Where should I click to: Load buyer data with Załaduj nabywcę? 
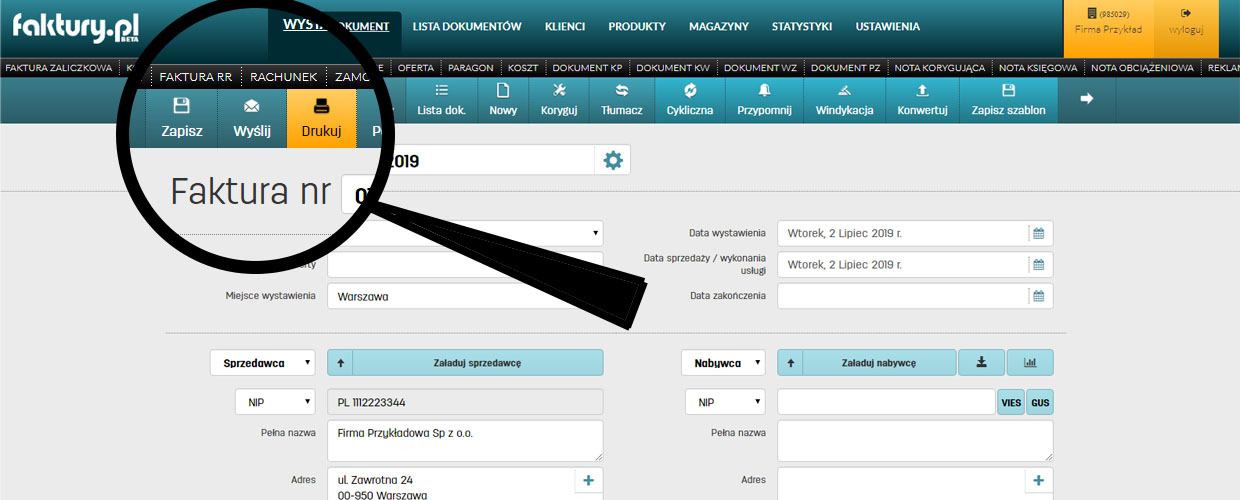coord(878,363)
